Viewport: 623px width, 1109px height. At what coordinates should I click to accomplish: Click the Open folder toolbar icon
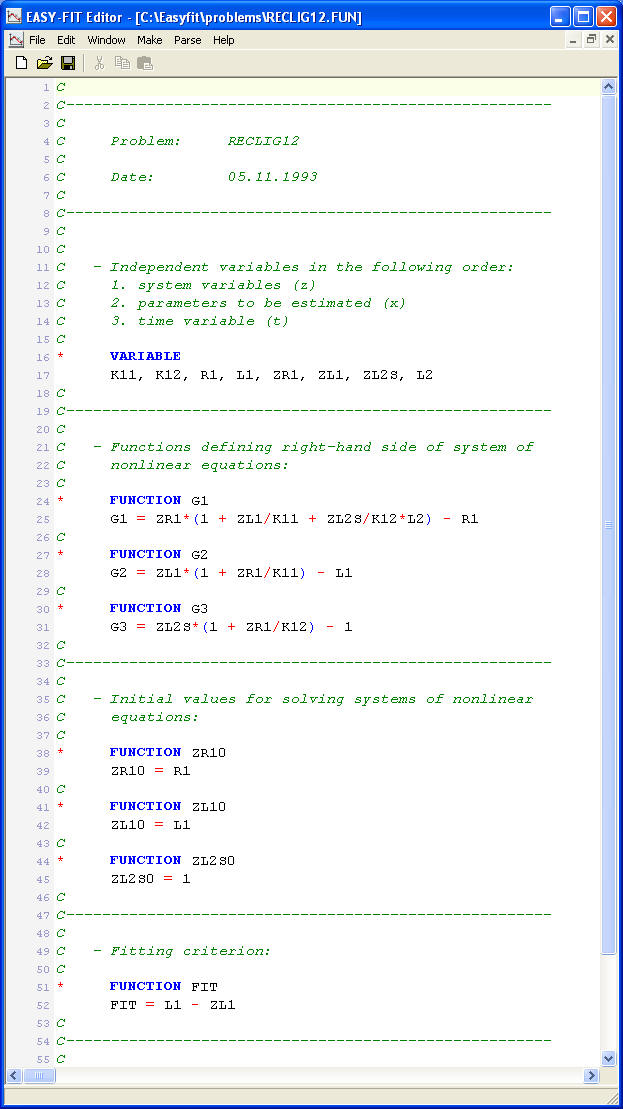(x=44, y=63)
